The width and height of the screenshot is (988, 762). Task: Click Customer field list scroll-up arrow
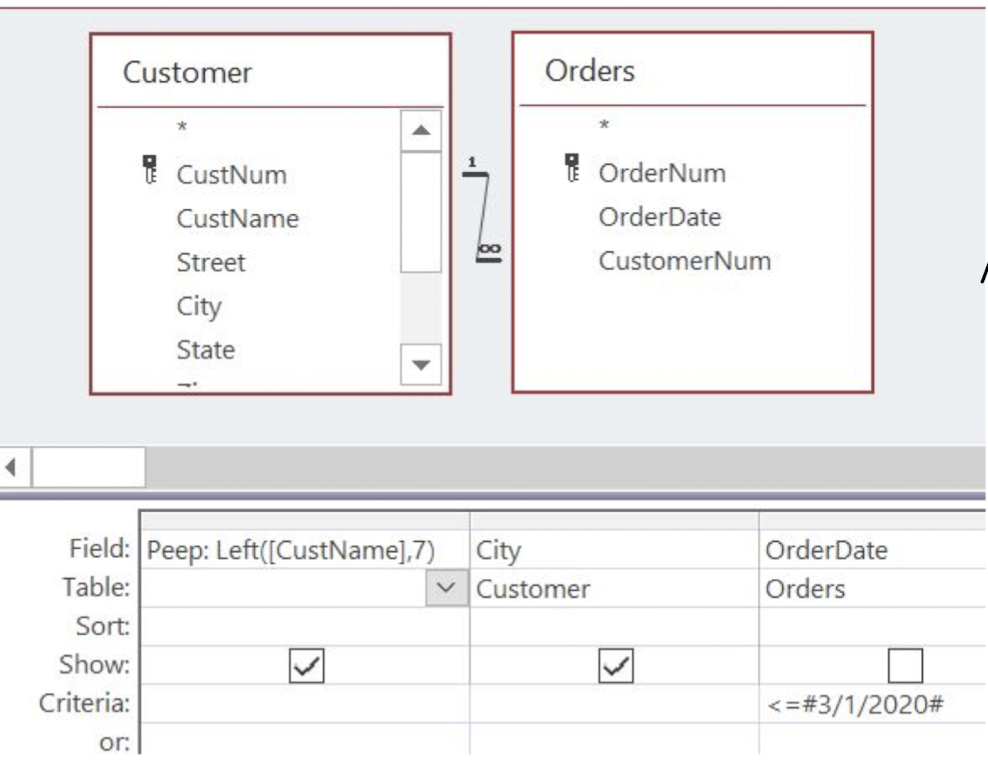pos(421,131)
